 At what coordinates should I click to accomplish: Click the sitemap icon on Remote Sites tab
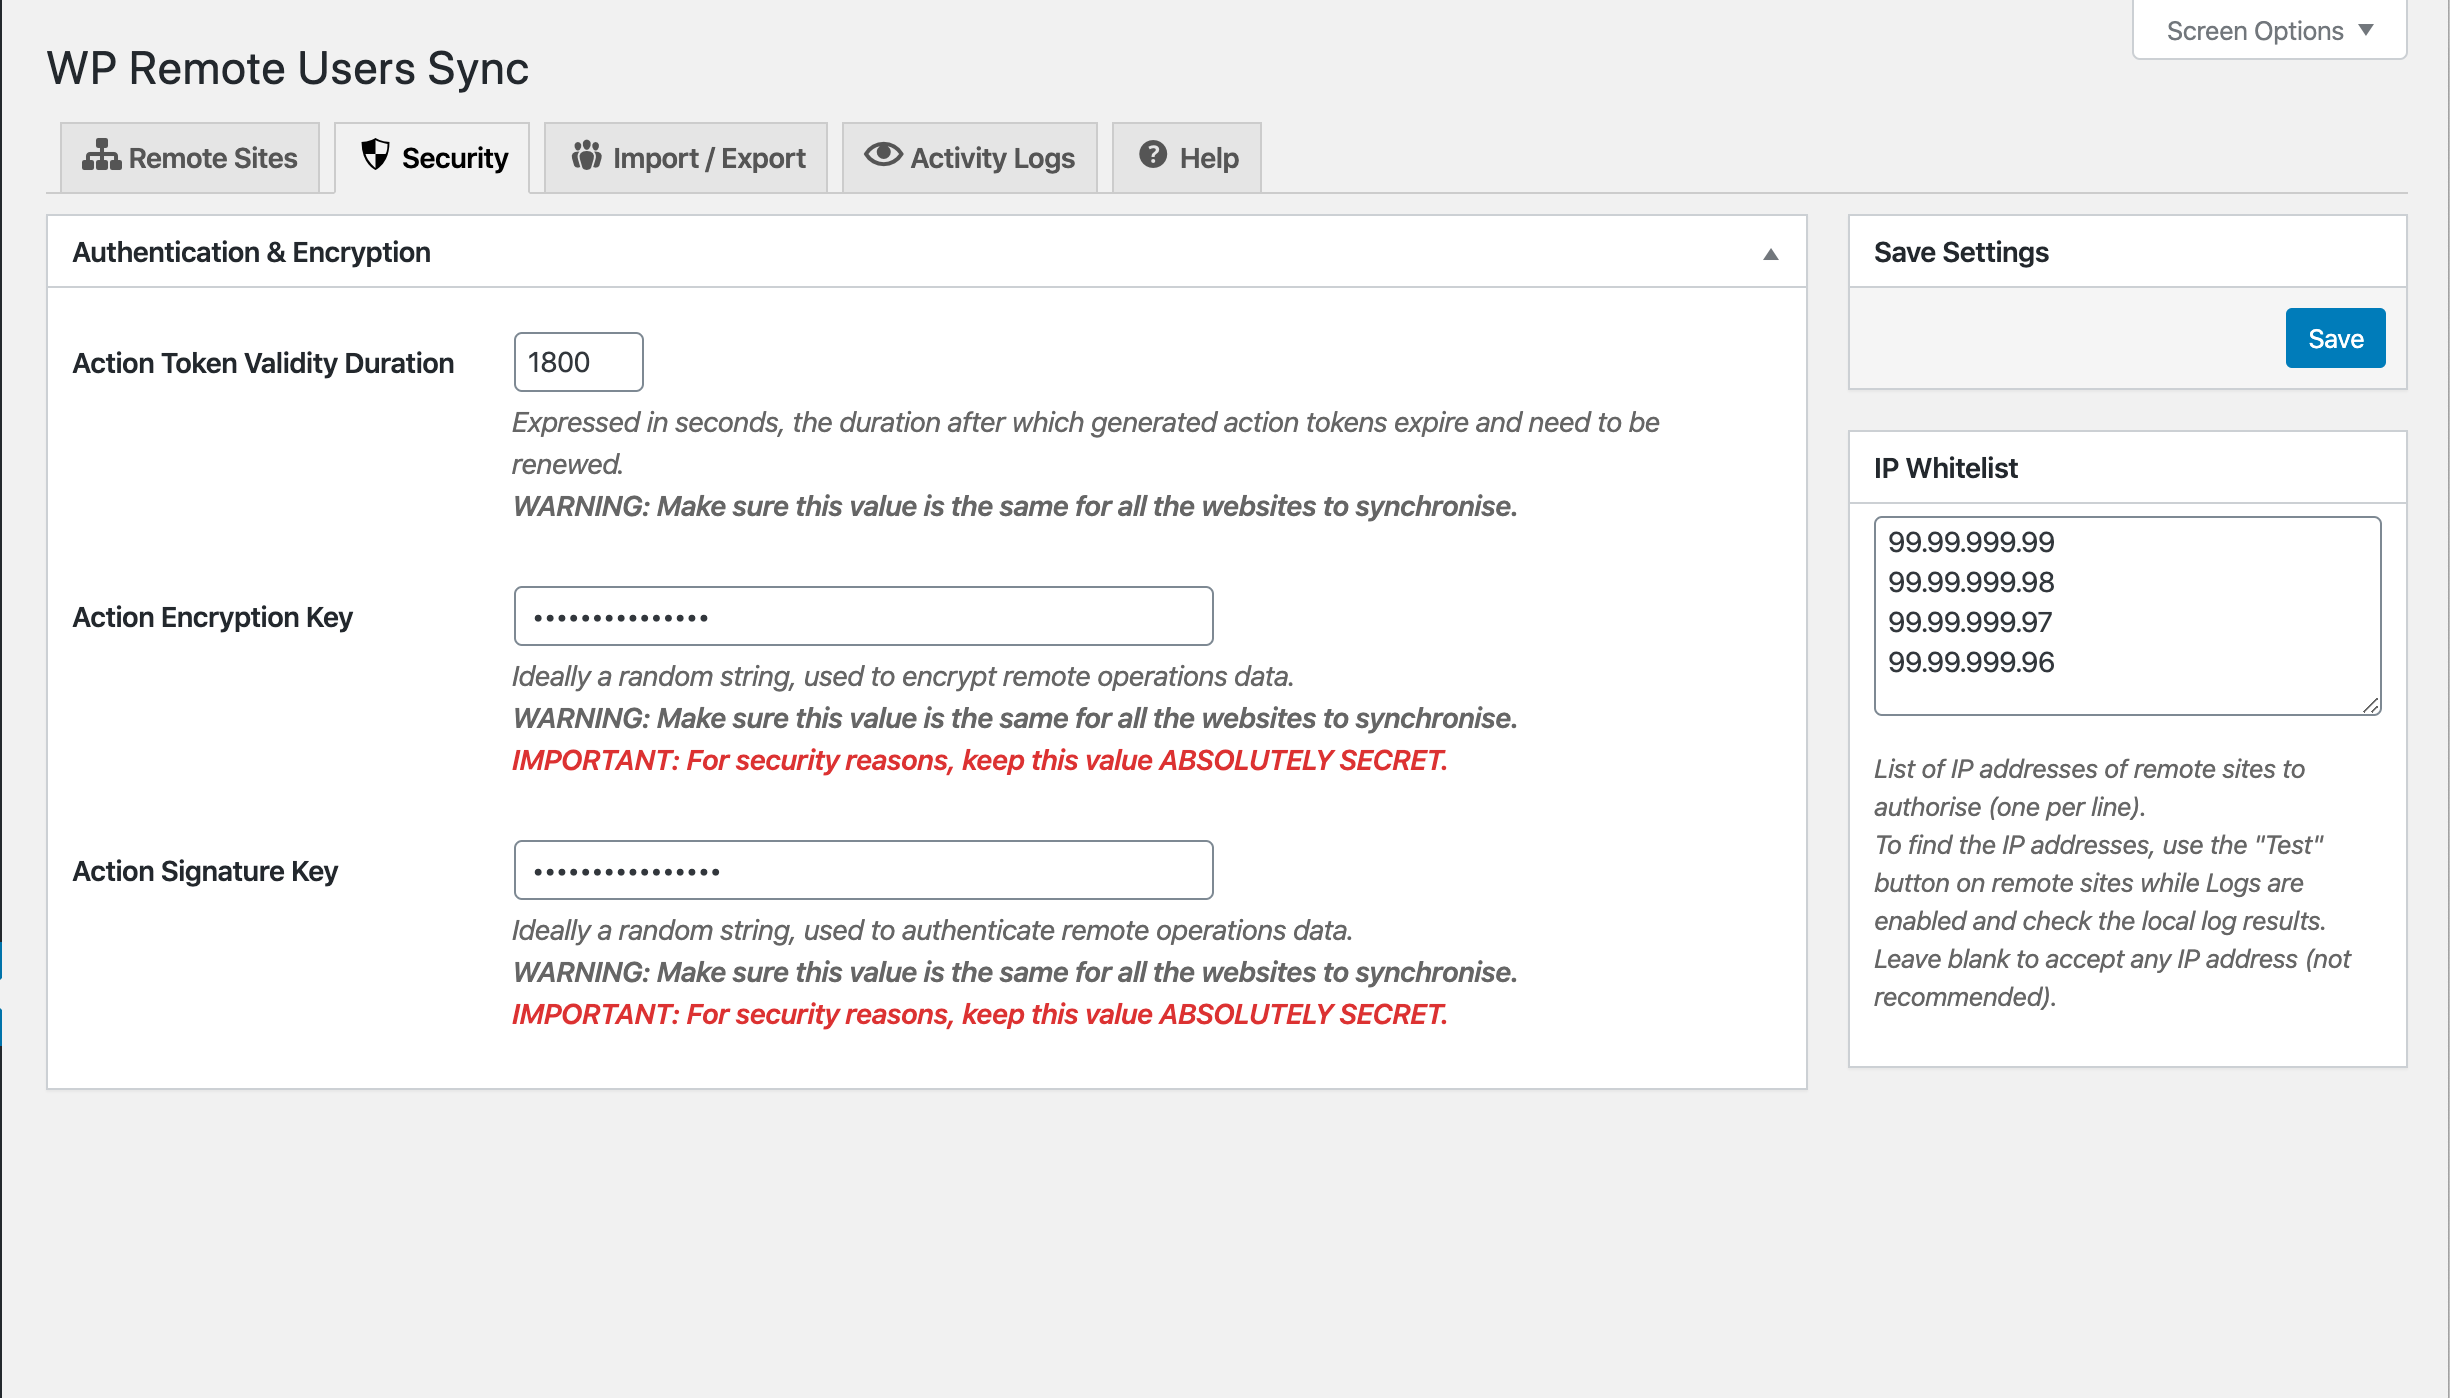[x=101, y=156]
